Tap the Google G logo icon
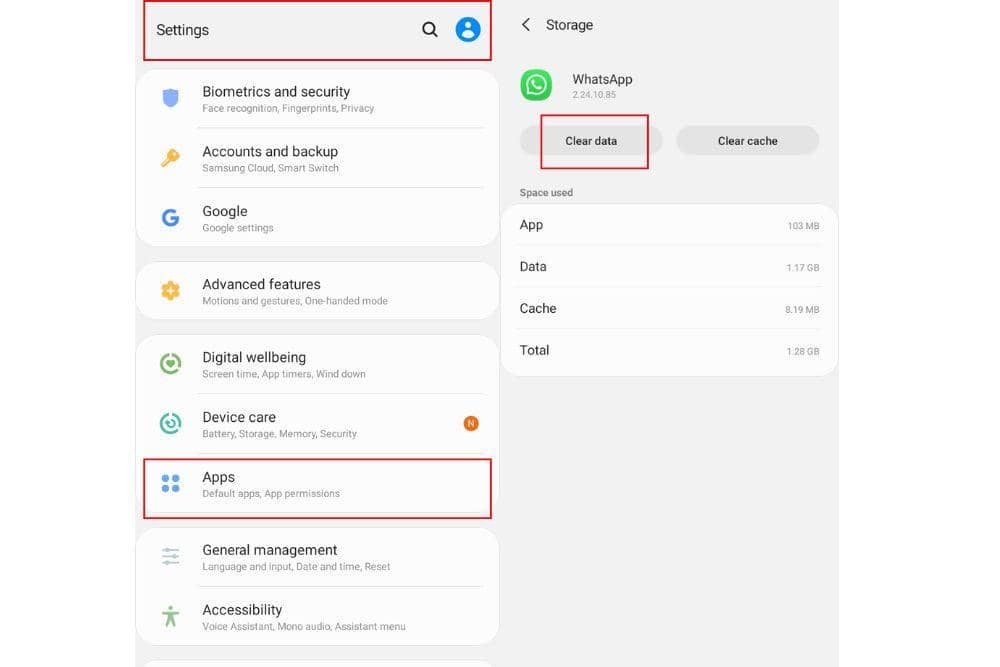The height and width of the screenshot is (667, 1000). pyautogui.click(x=171, y=218)
